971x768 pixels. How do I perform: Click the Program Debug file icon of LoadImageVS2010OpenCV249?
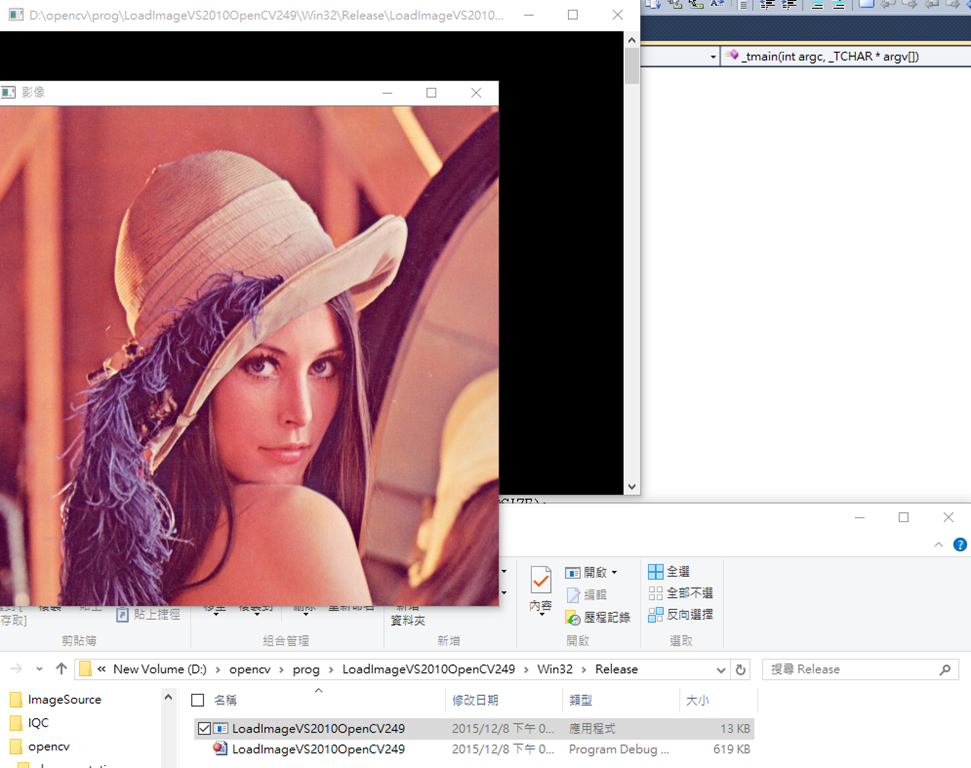[220, 749]
